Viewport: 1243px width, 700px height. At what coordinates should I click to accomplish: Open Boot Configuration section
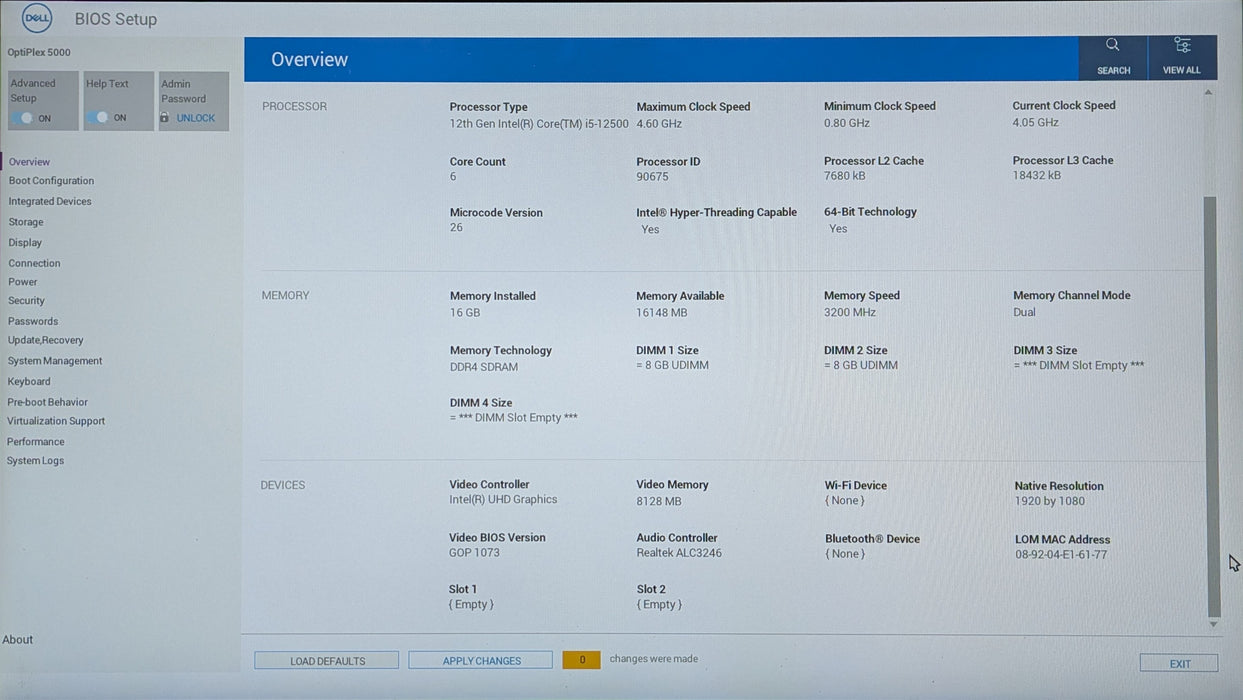pyautogui.click(x=51, y=181)
